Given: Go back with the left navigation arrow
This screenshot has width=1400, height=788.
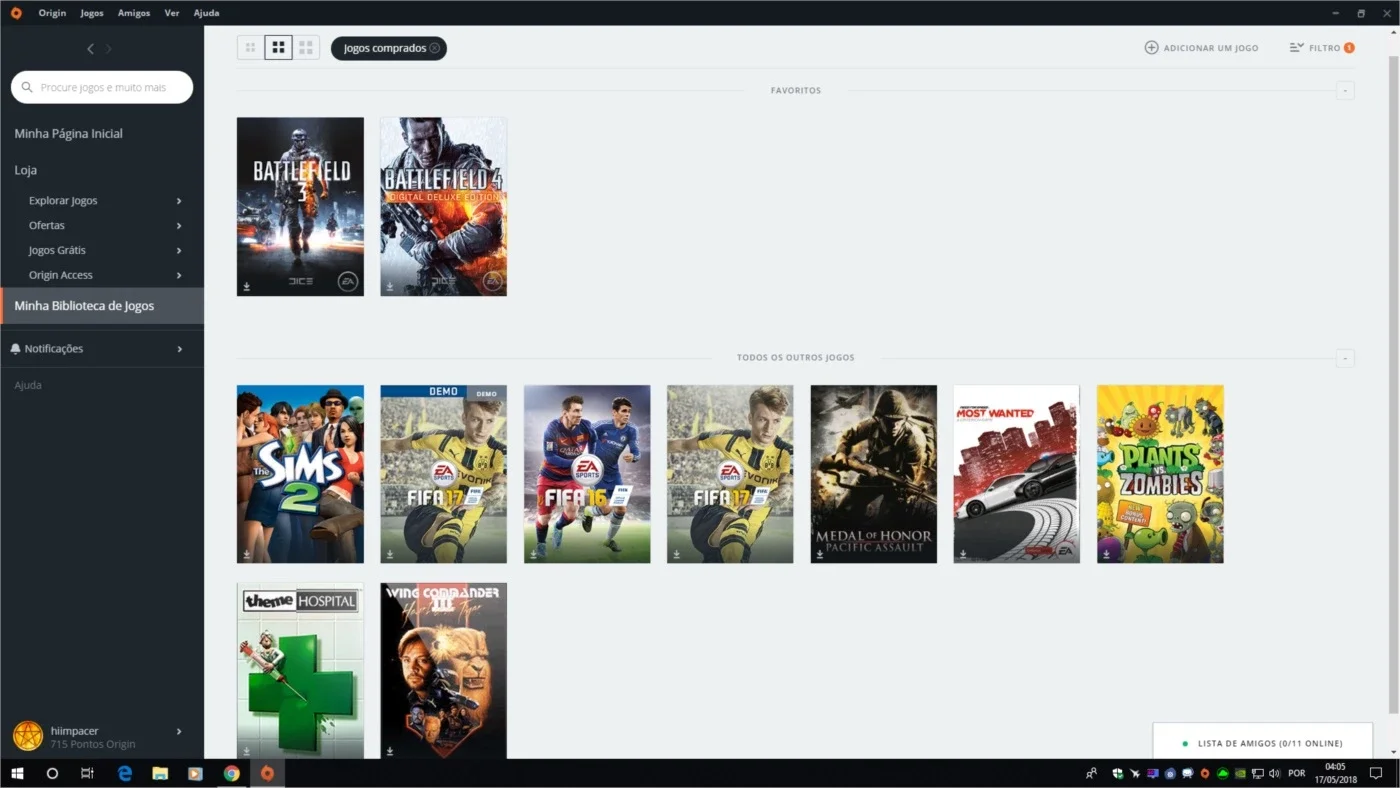Looking at the screenshot, I should click(90, 49).
